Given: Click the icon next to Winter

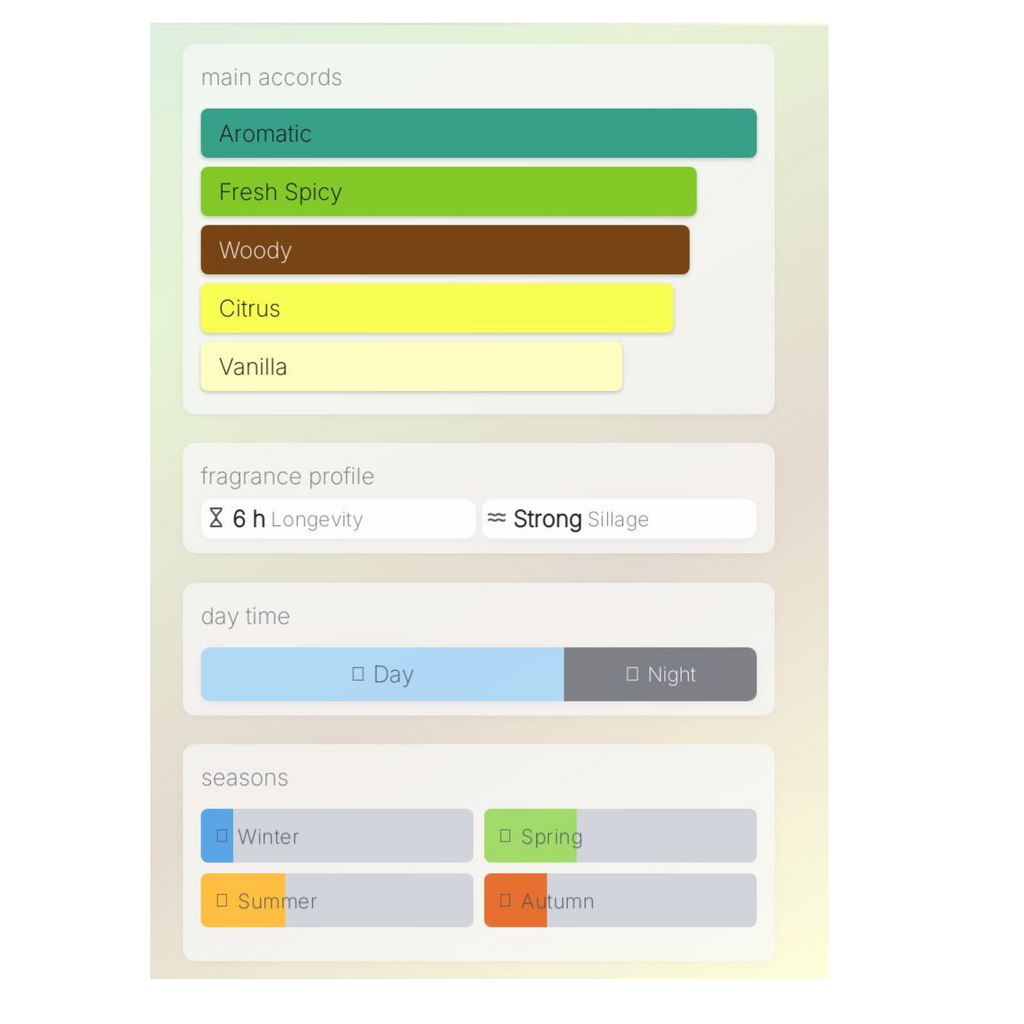Looking at the screenshot, I should (222, 835).
